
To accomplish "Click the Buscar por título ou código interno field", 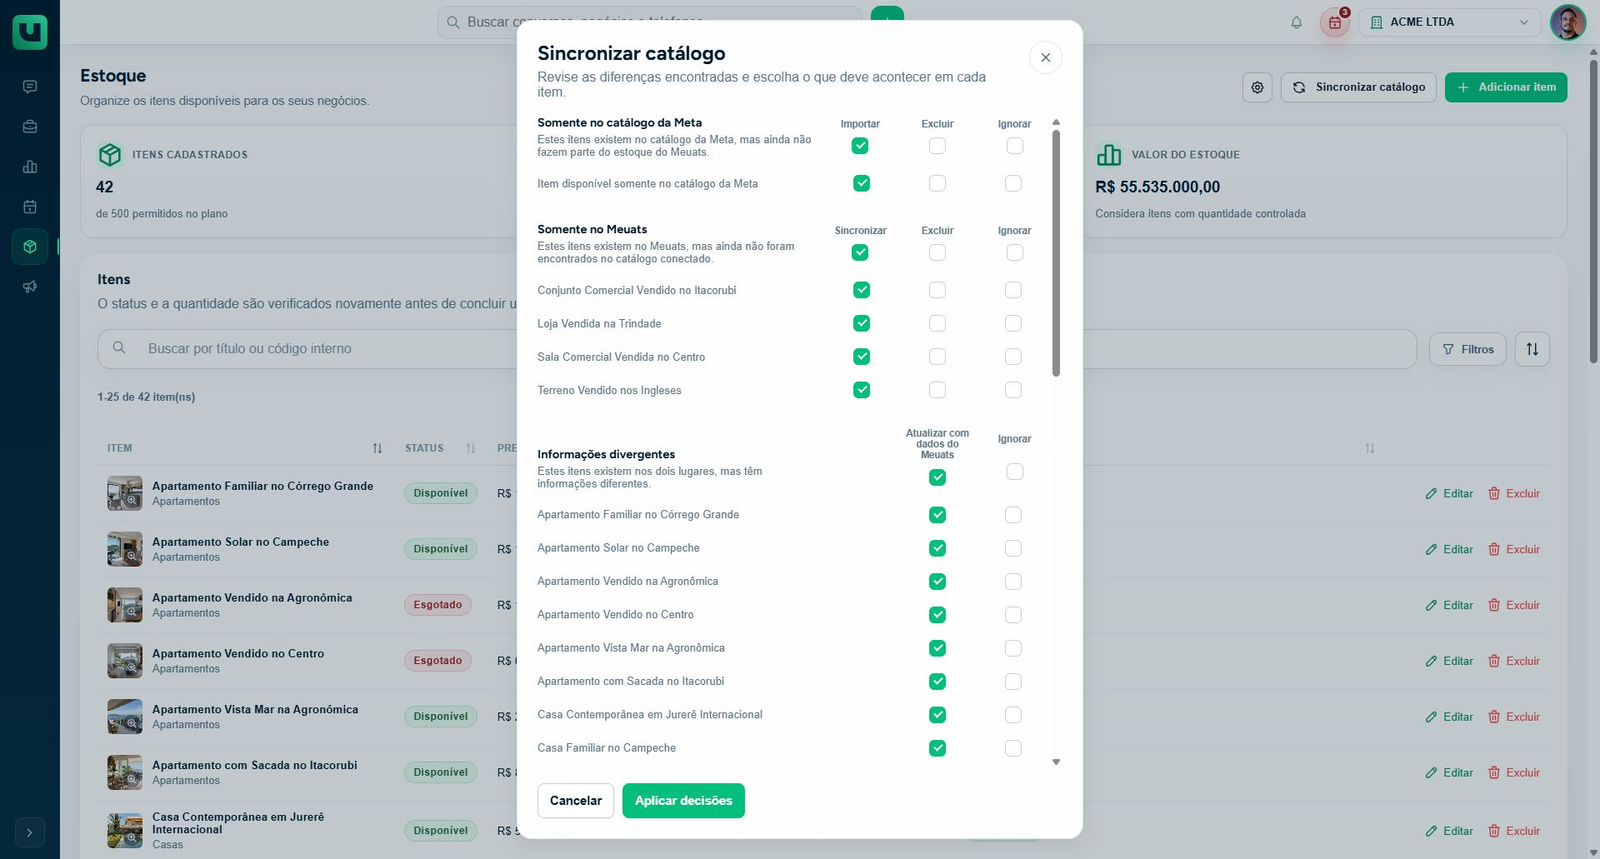I will click(757, 349).
